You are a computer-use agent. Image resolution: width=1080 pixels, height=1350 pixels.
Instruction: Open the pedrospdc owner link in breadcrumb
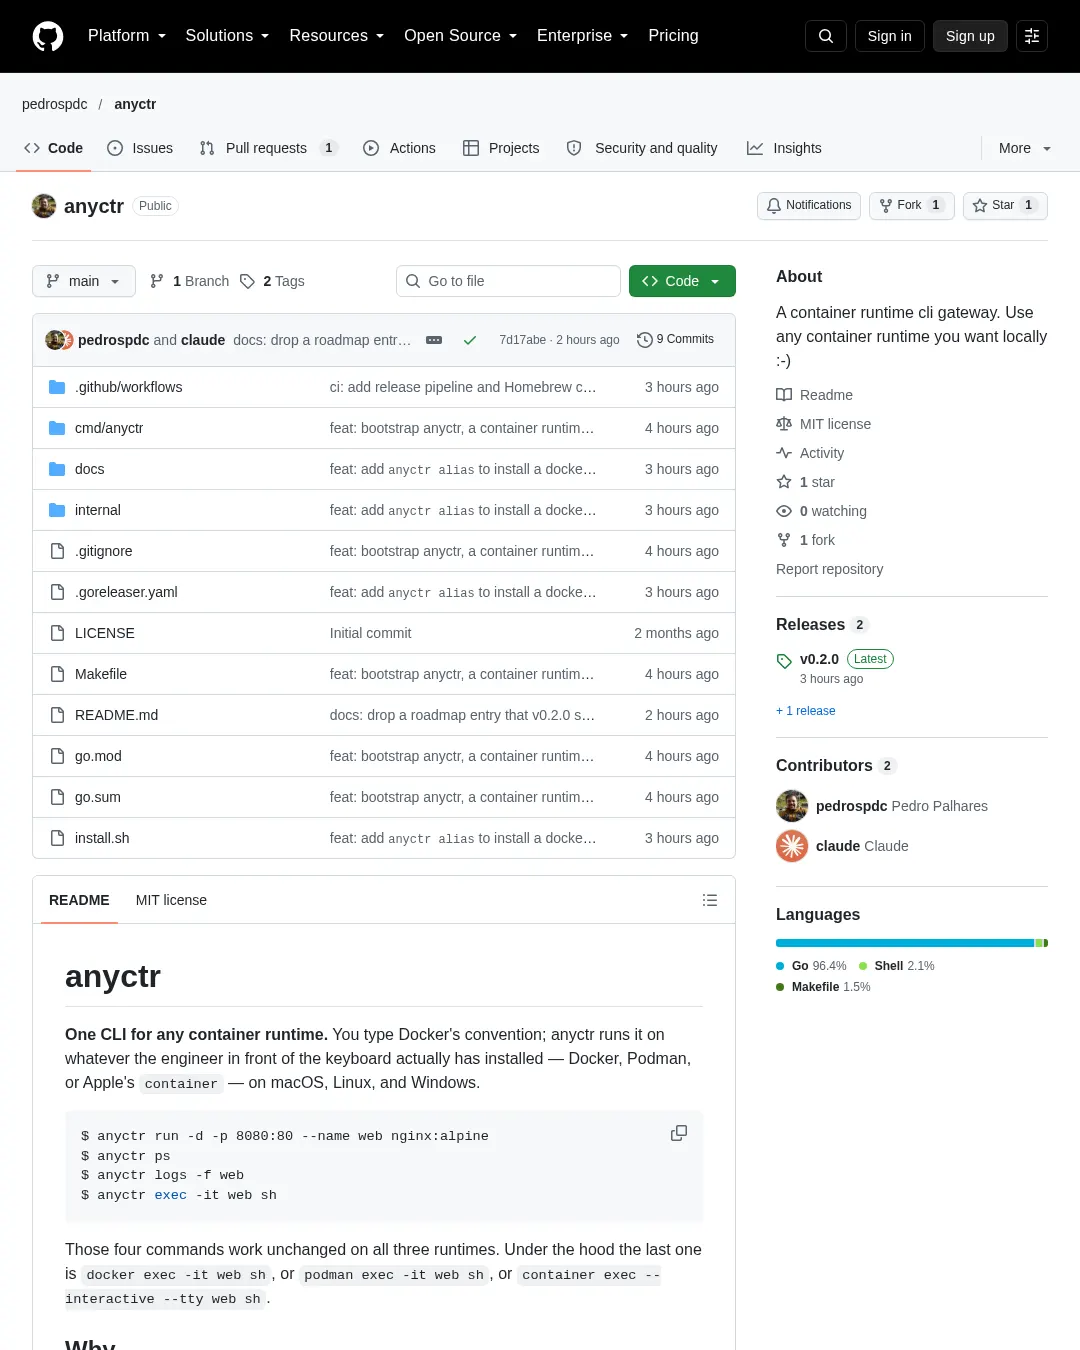(x=55, y=104)
